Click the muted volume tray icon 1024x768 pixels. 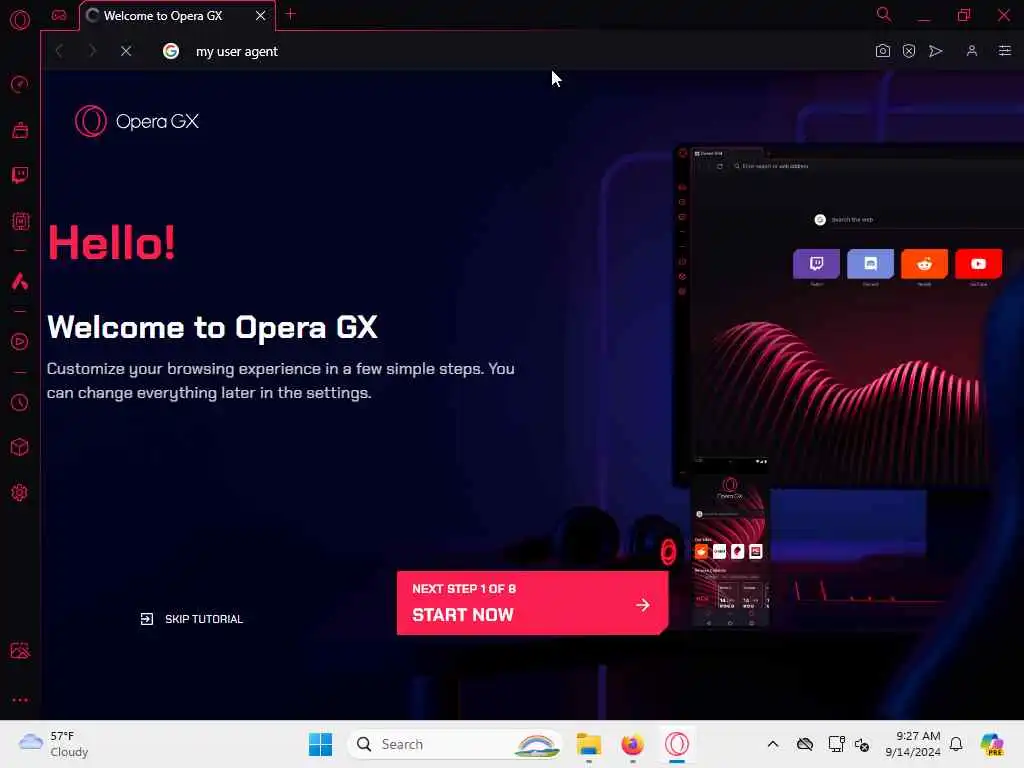pyautogui.click(x=862, y=744)
